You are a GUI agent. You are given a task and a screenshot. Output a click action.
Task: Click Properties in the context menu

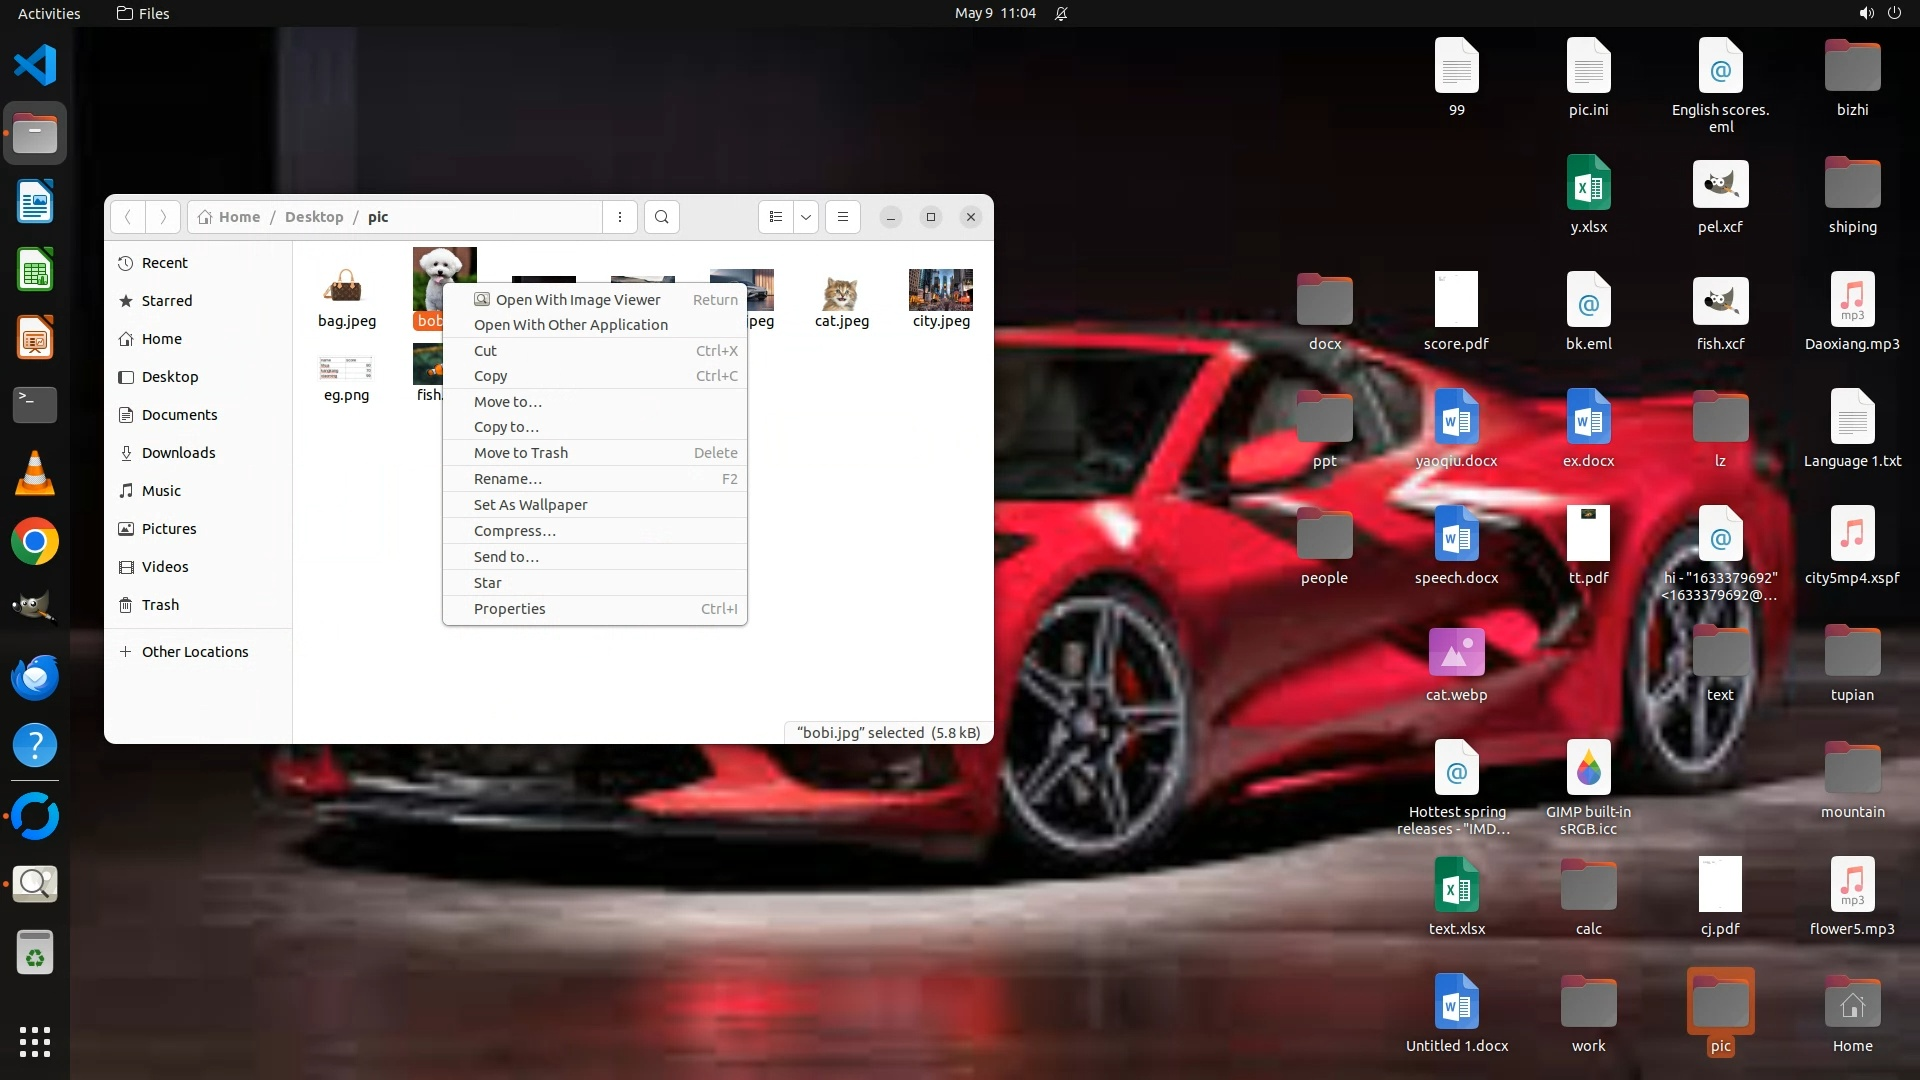510,609
